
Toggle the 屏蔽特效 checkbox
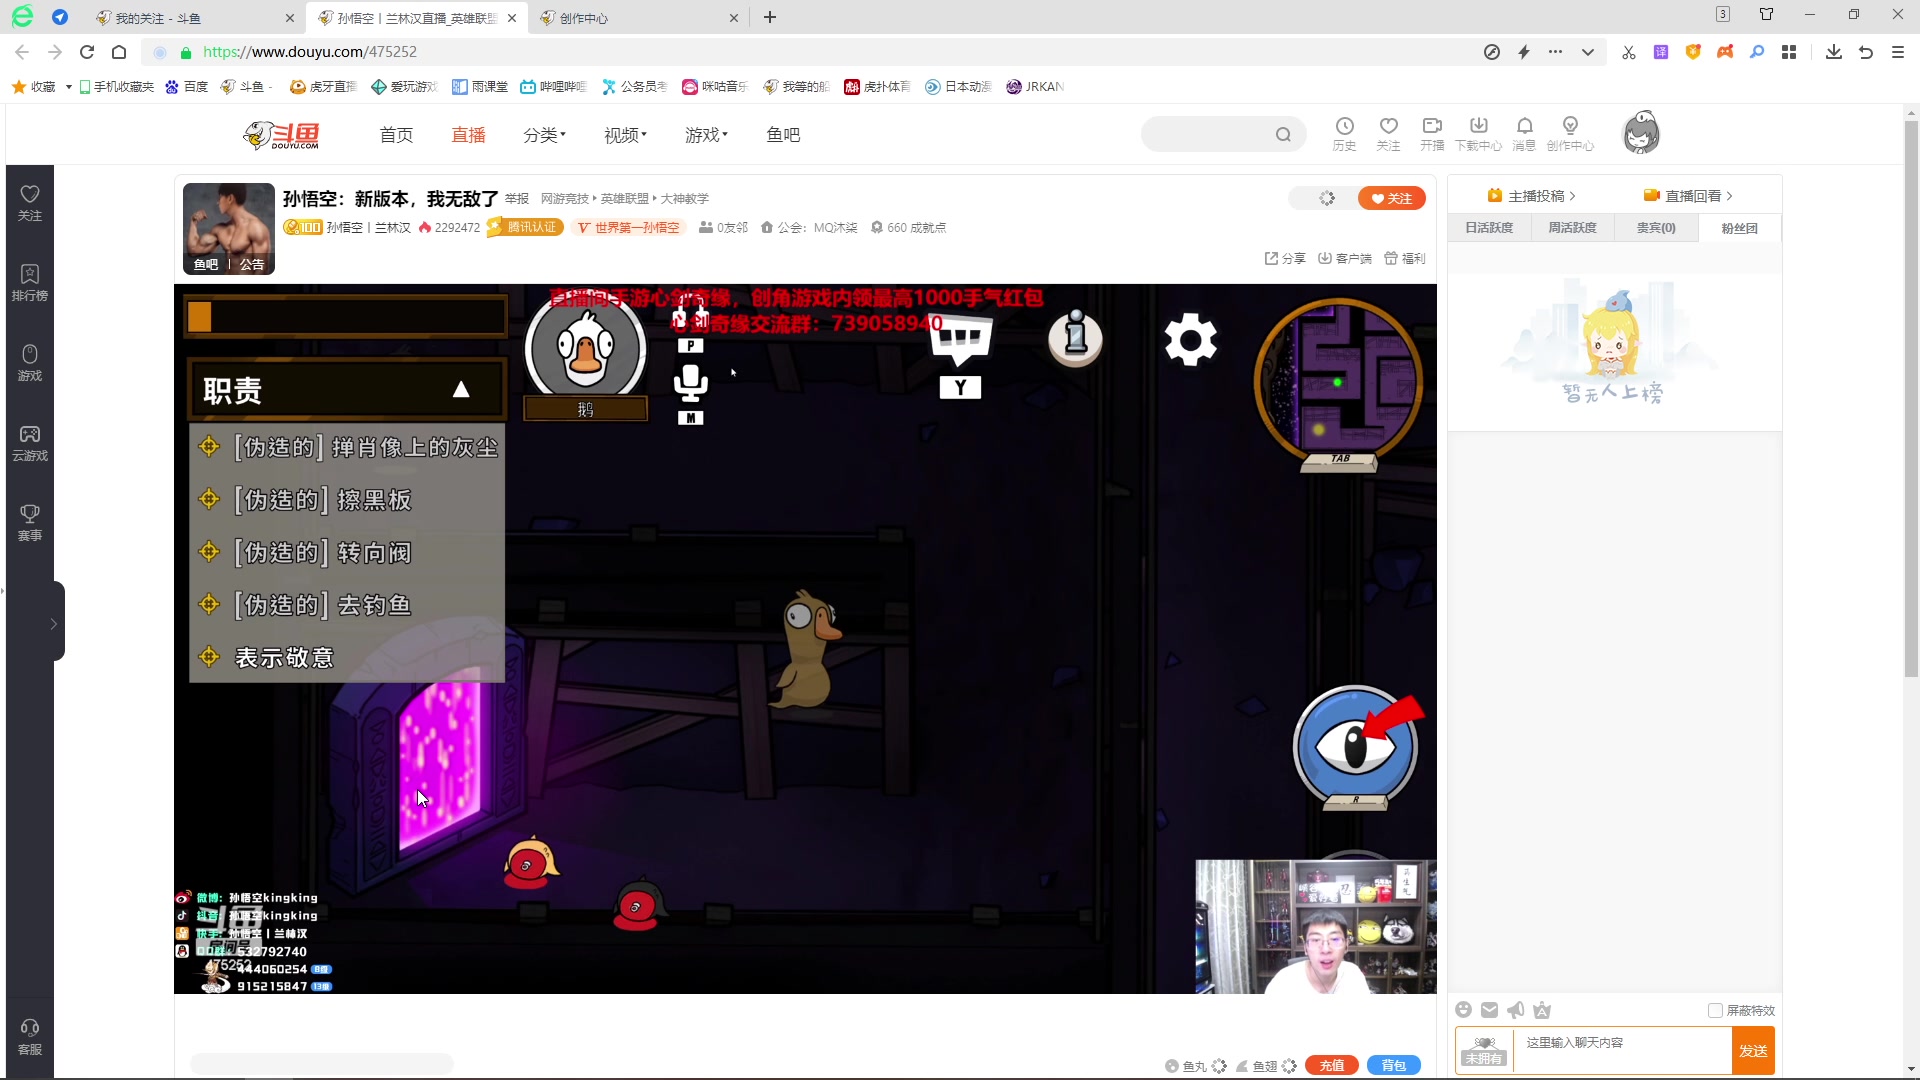point(1715,1010)
